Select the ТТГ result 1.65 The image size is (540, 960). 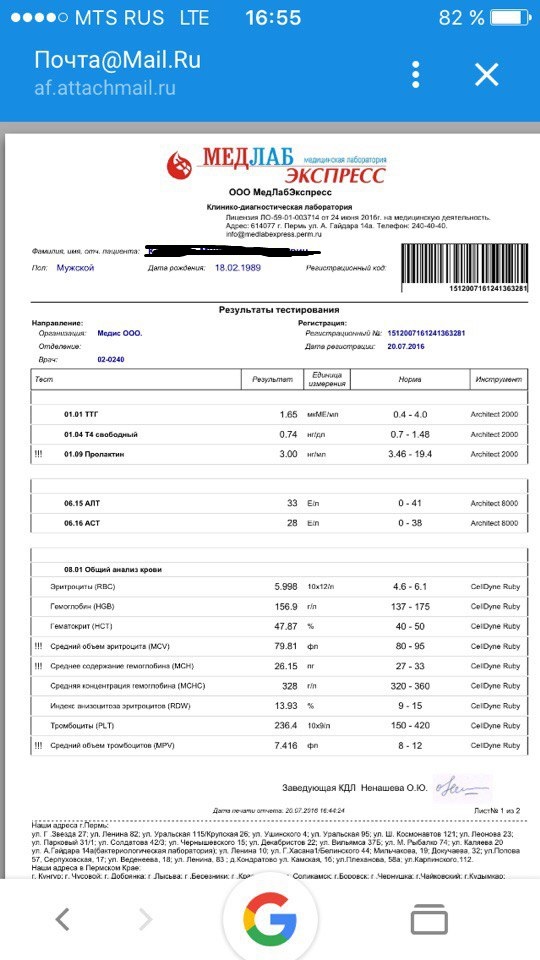click(288, 414)
